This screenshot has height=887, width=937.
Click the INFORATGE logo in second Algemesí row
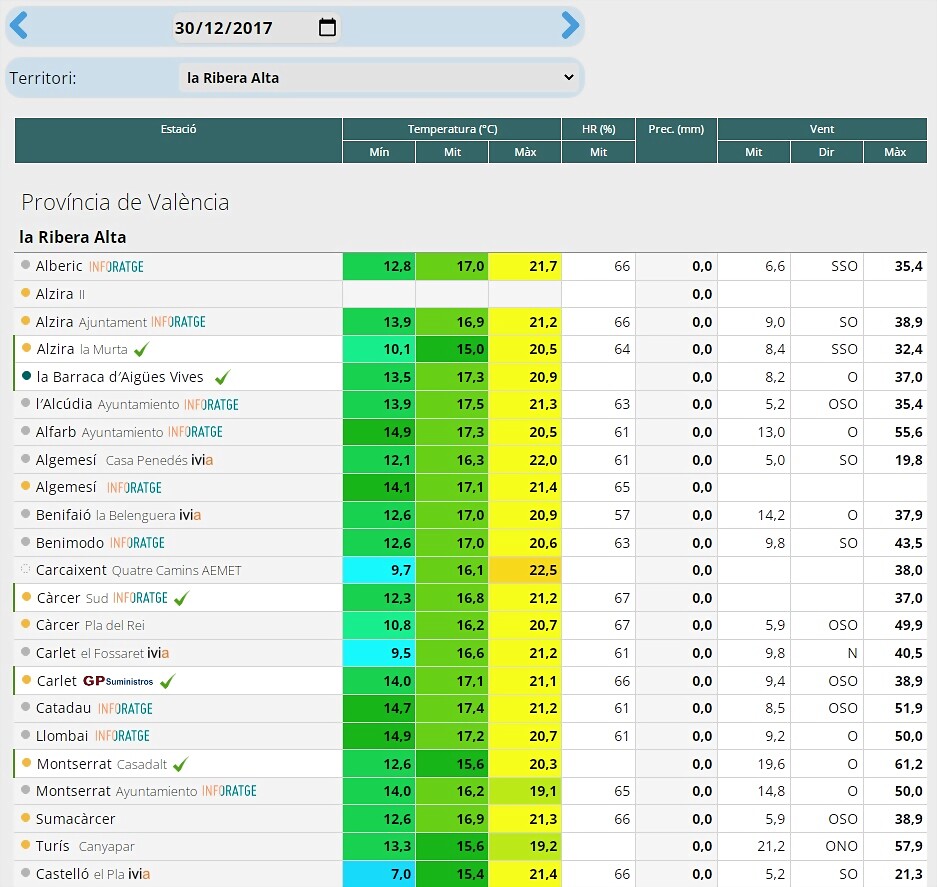point(134,488)
